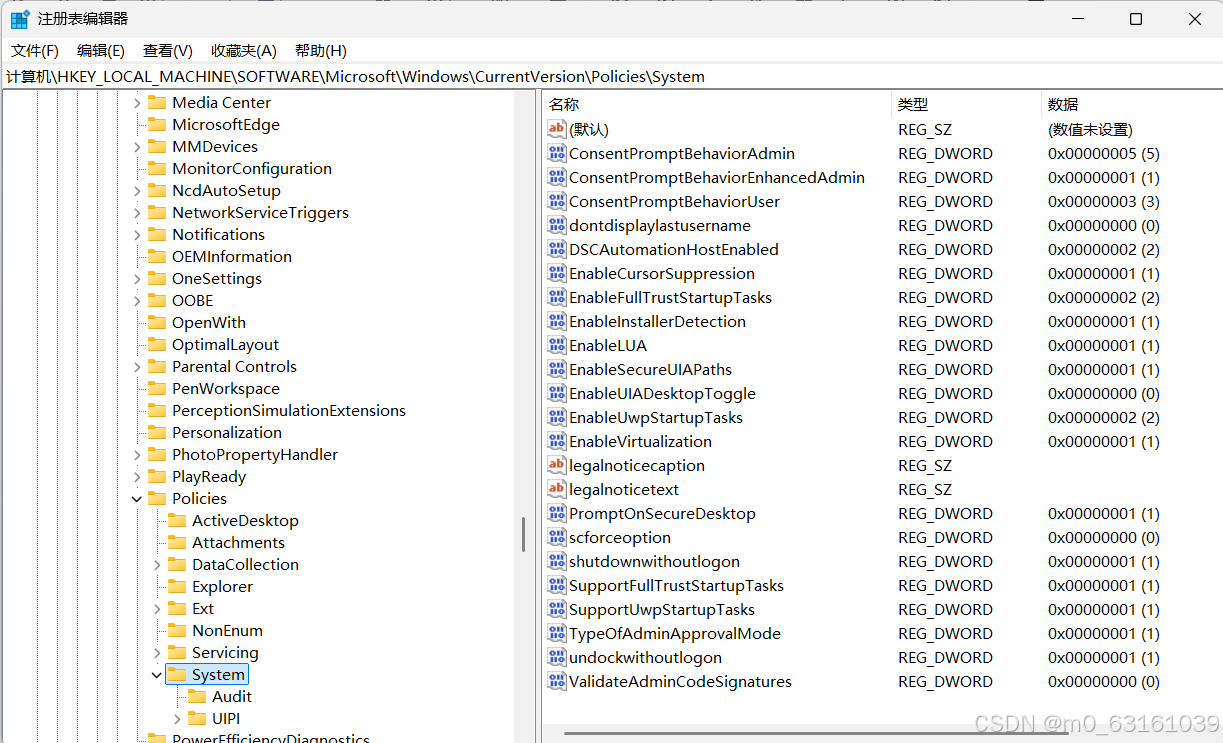This screenshot has width=1223, height=743.
Task: Click the DWORD icon beside dontdisplaylastusername
Action: (557, 225)
